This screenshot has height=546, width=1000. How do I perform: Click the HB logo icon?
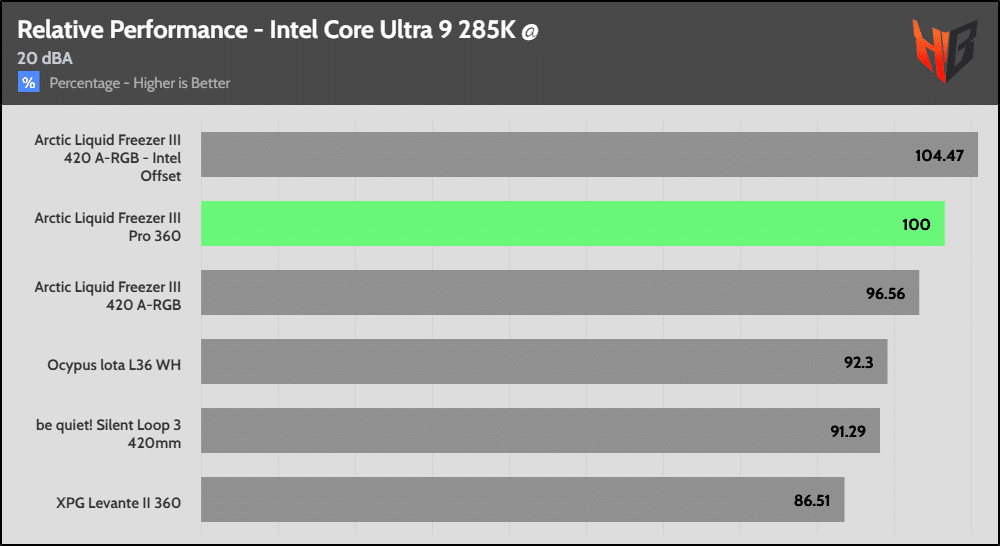click(x=943, y=52)
